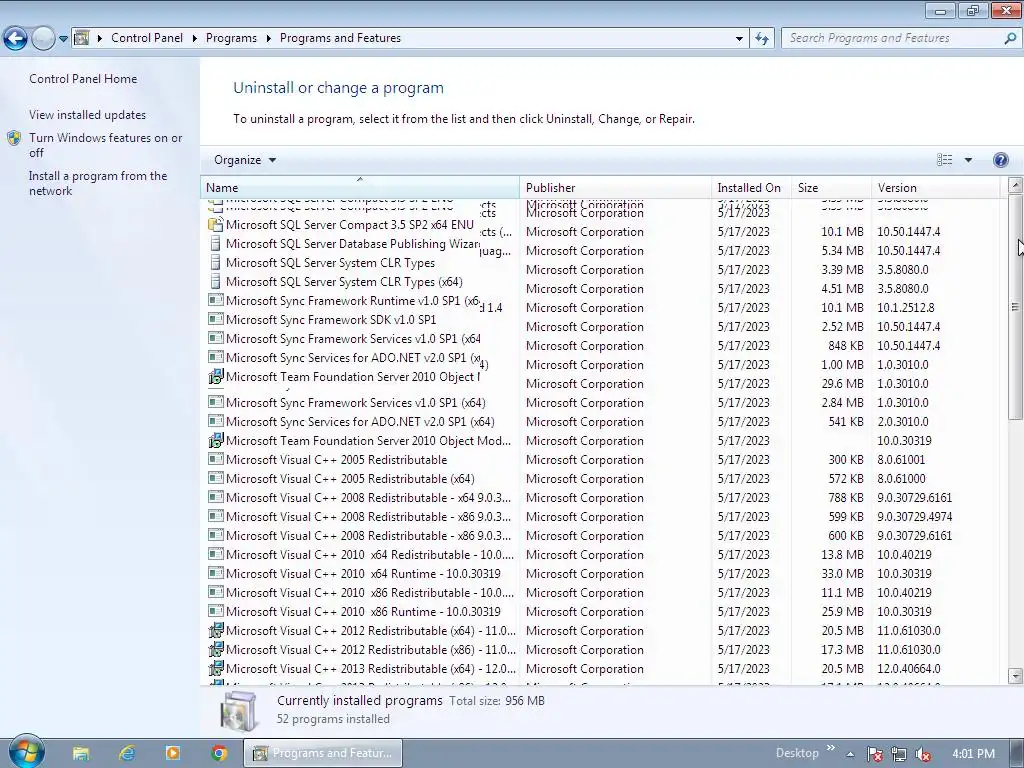Show hidden tray icons arrow

pos(850,754)
